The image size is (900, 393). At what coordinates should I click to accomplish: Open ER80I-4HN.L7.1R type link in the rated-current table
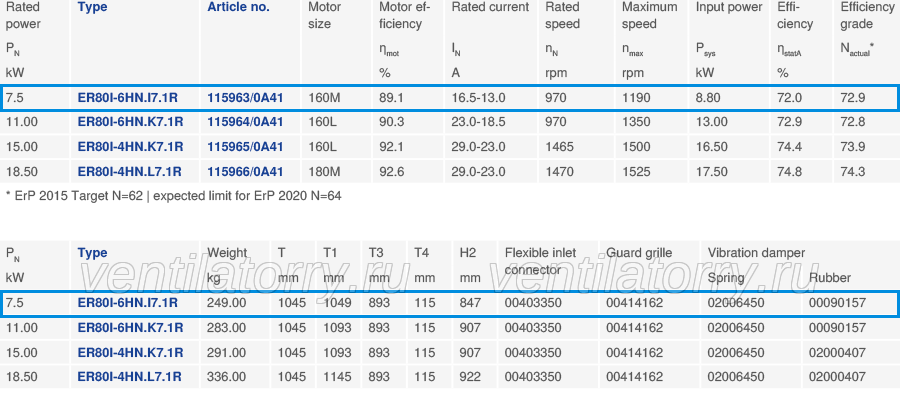coord(130,172)
